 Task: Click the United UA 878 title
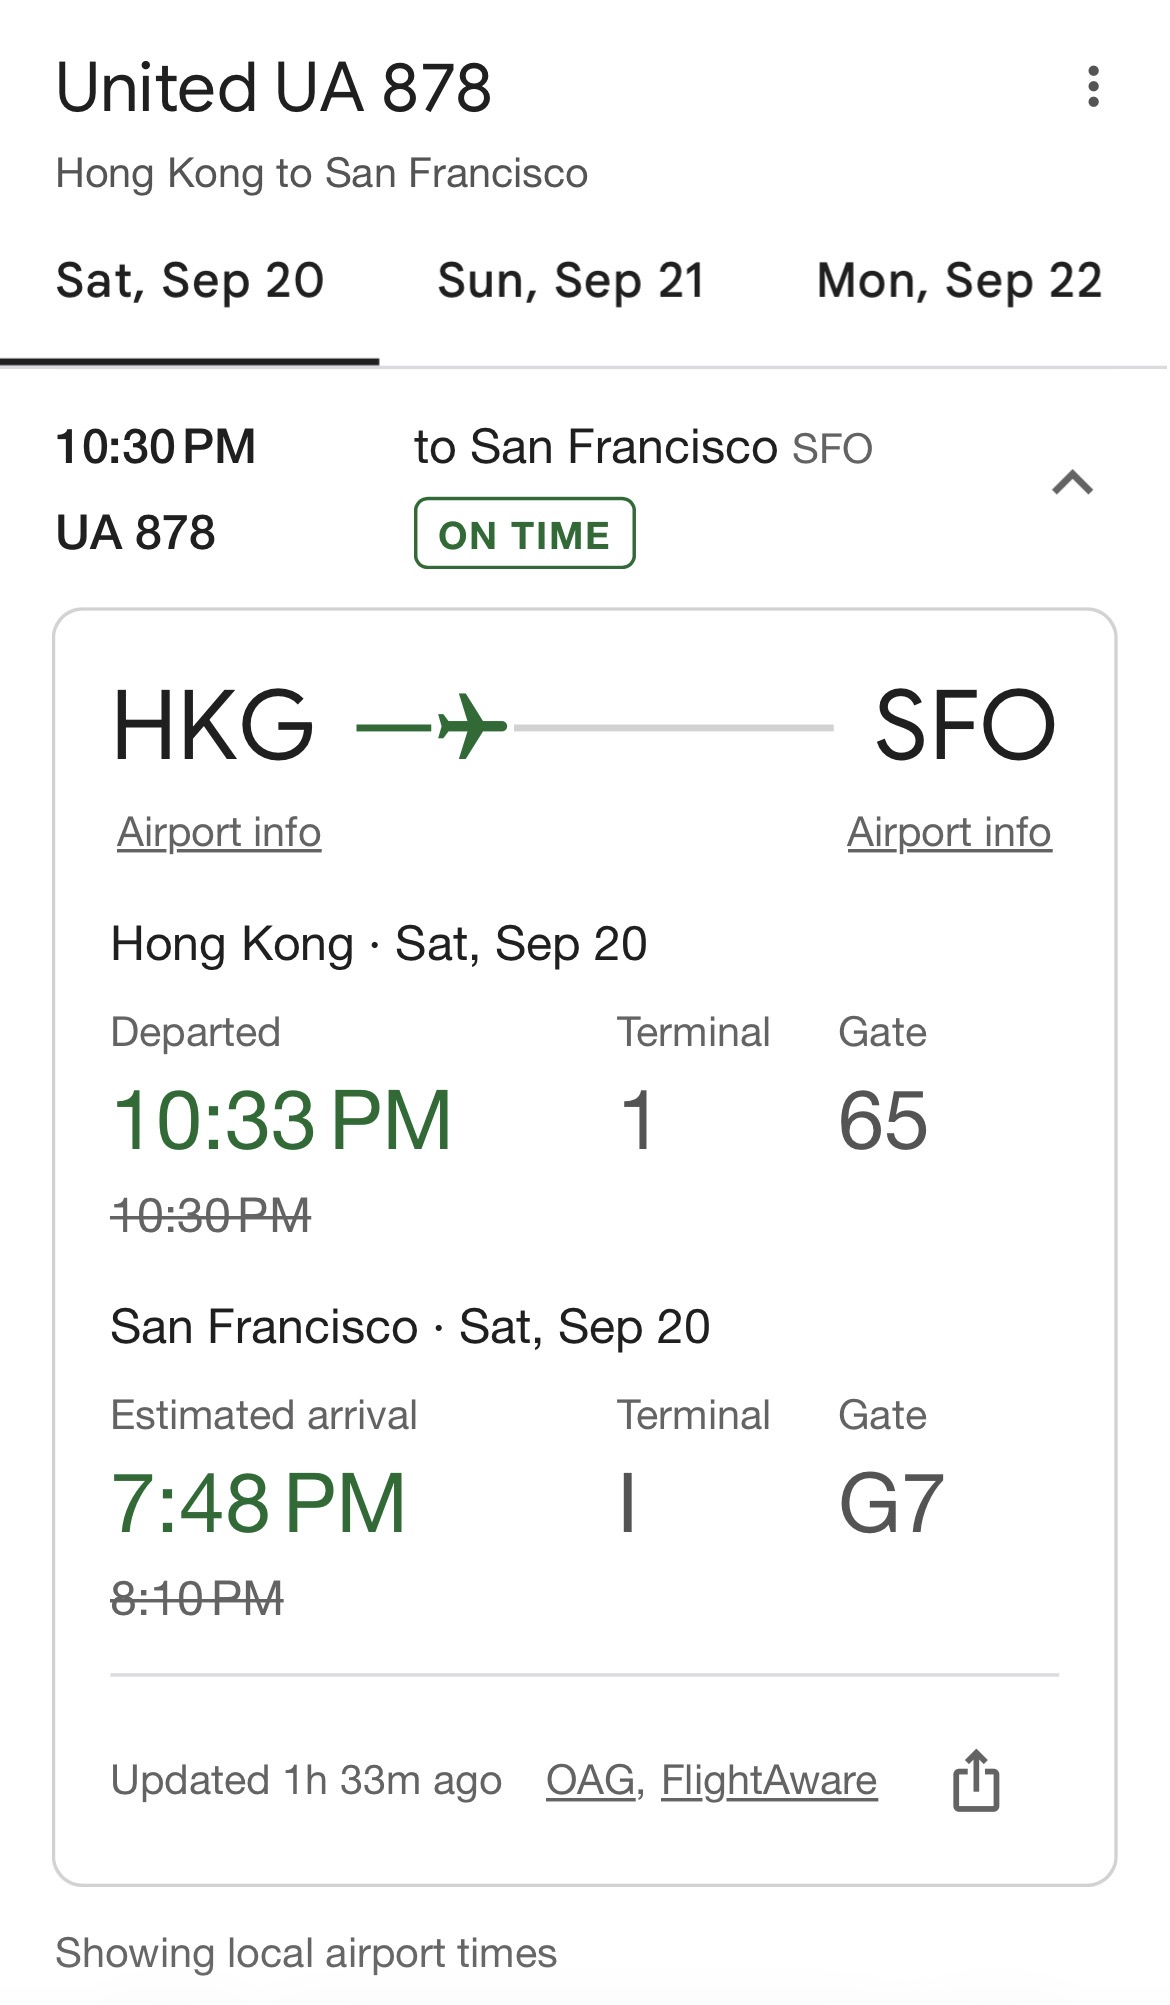point(273,88)
